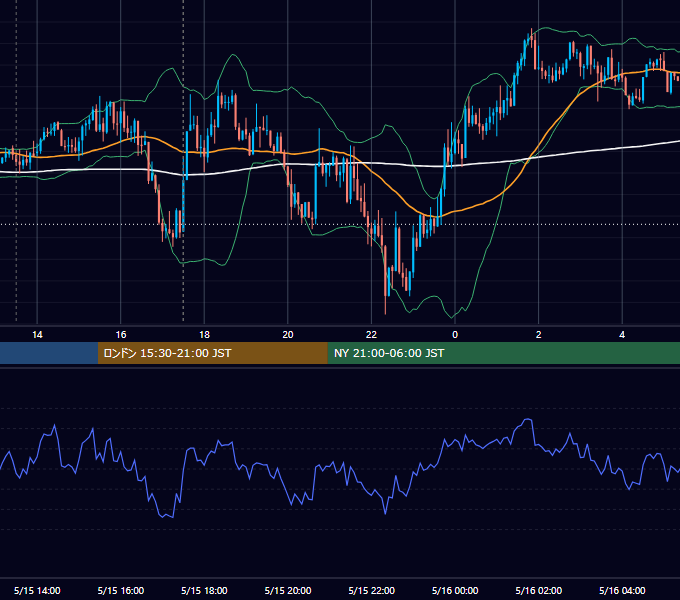Click the 5/15 14:00 date label
Screen dimensions: 680x600
pyautogui.click(x=37, y=590)
